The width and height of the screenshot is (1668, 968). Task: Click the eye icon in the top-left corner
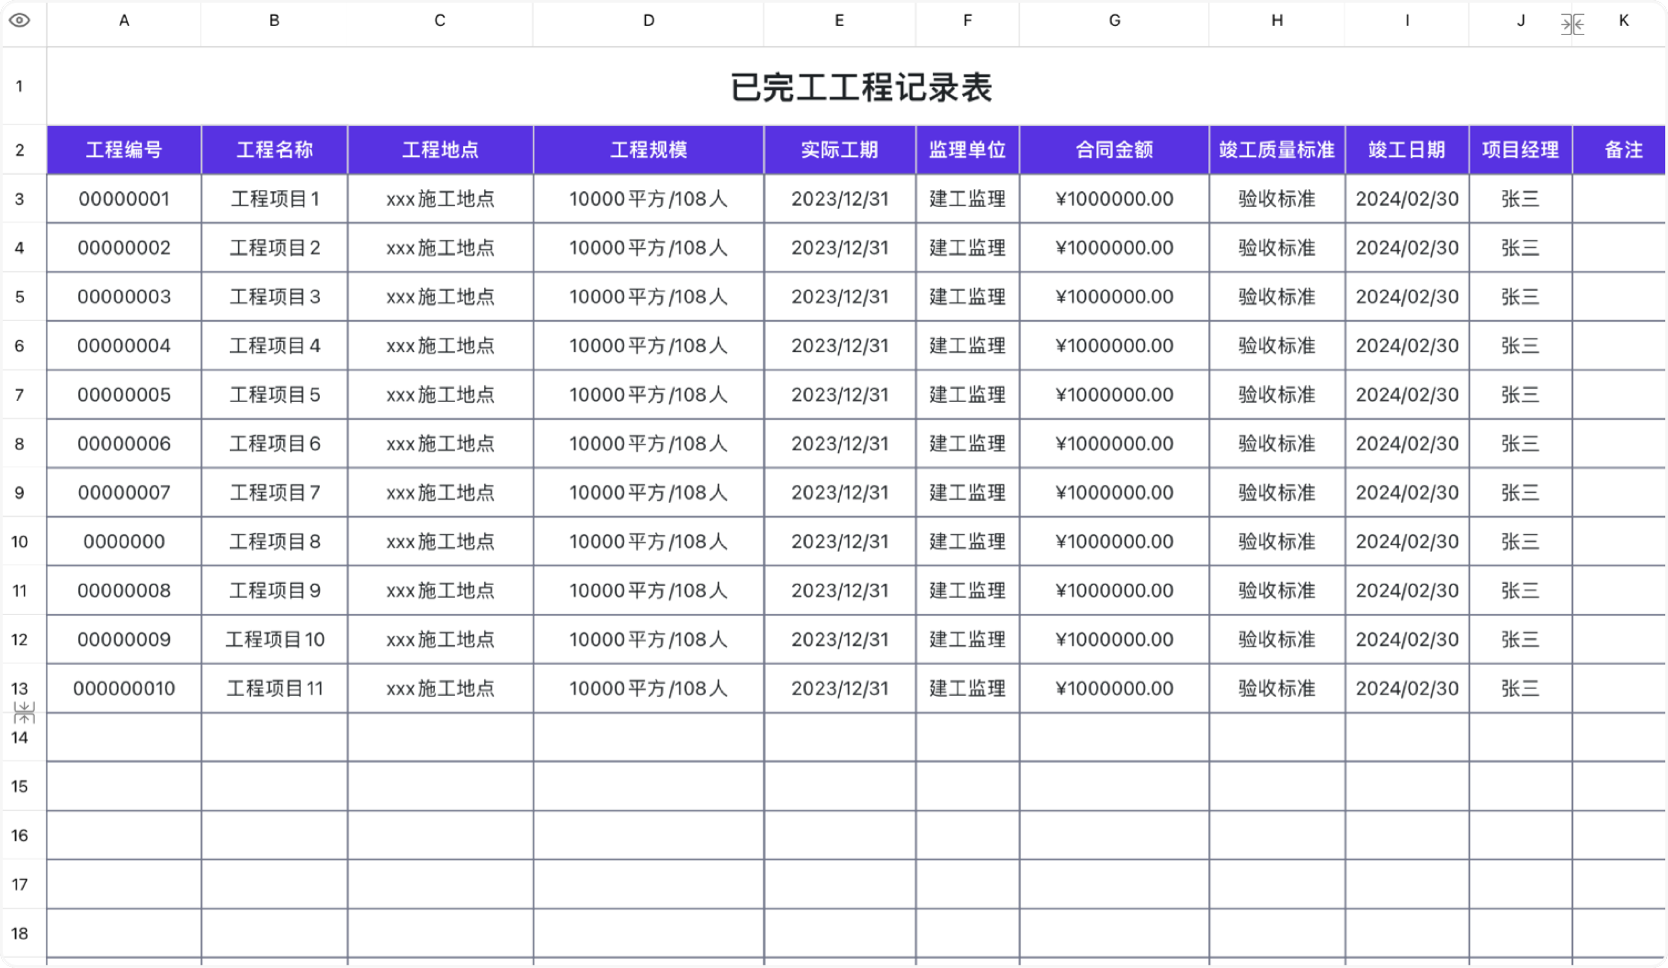click(x=19, y=20)
